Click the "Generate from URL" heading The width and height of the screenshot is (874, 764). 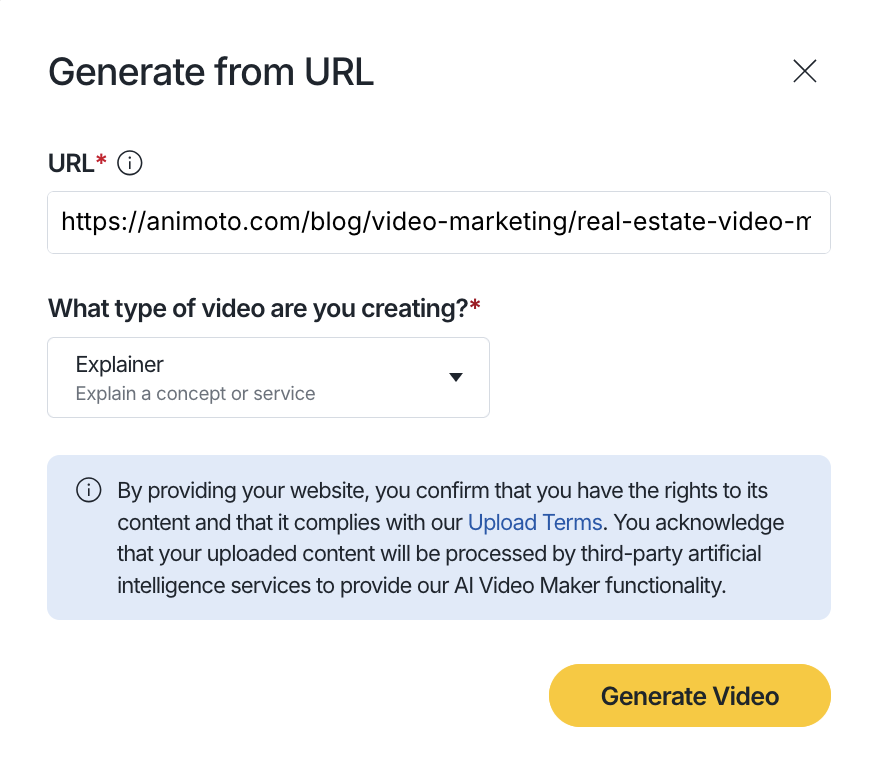tap(211, 72)
